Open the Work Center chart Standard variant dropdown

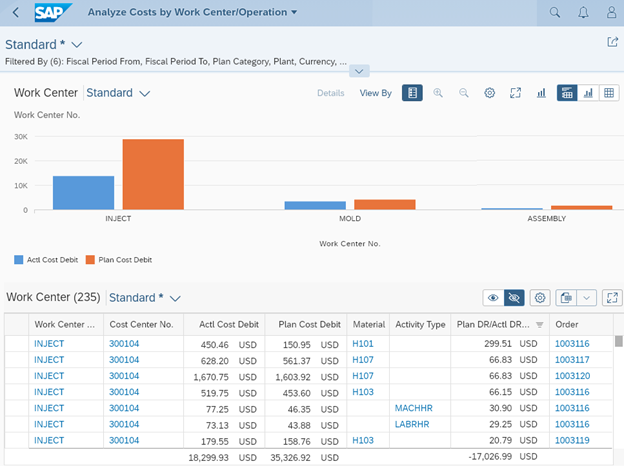pyautogui.click(x=145, y=93)
